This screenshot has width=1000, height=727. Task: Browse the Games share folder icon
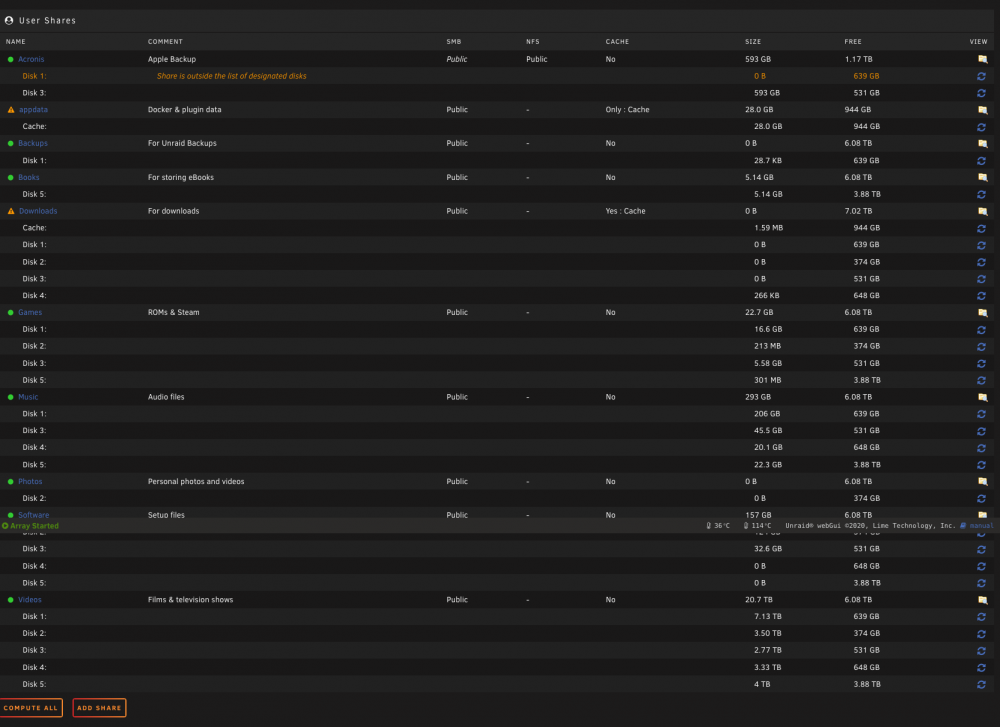coord(982,312)
